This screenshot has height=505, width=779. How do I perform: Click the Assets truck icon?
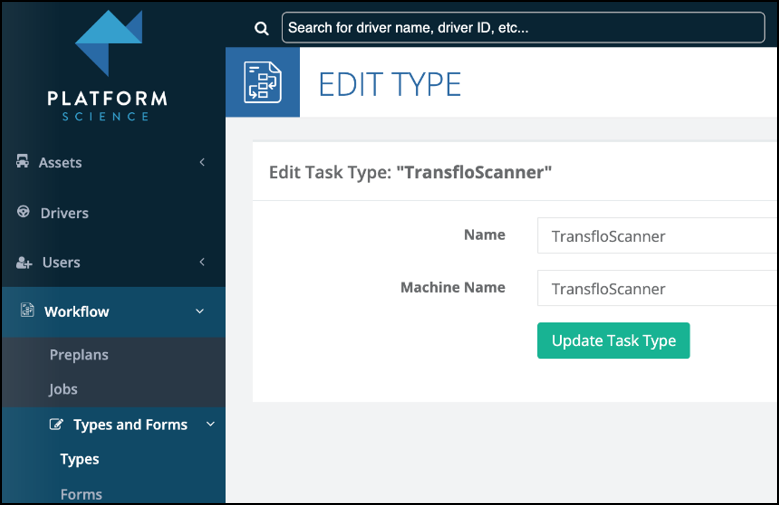tap(22, 161)
